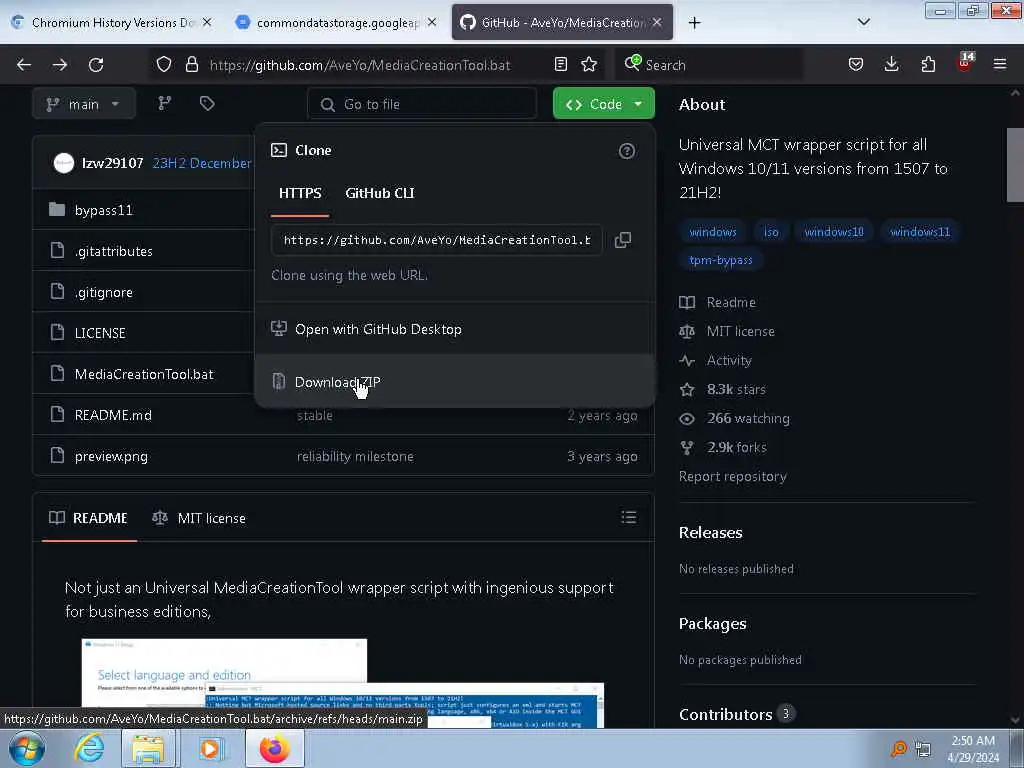Screen dimensions: 1024x768
Task: Open the Downloads toolbar icon
Action: click(x=891, y=64)
